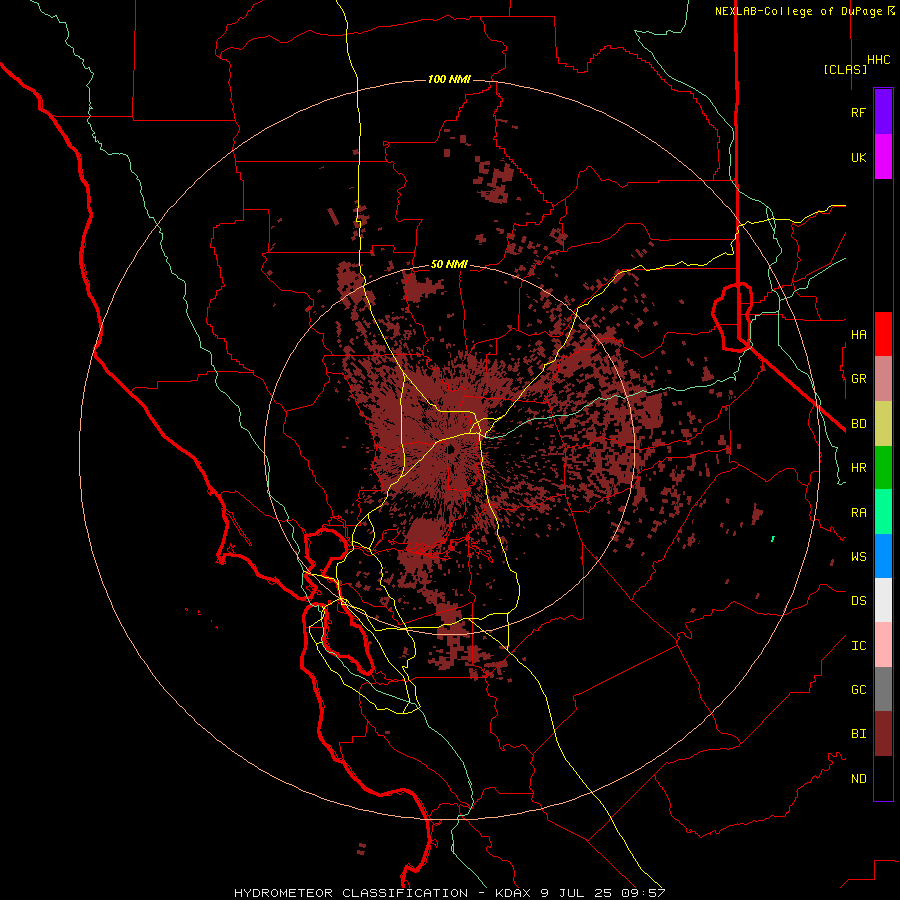Click the RA legend label

[x=858, y=513]
